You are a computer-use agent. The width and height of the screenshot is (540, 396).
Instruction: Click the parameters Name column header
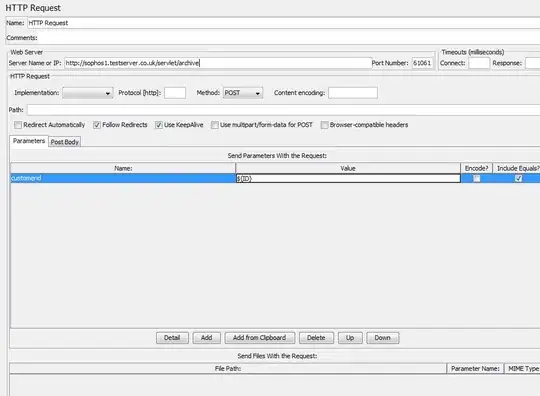[x=123, y=168]
